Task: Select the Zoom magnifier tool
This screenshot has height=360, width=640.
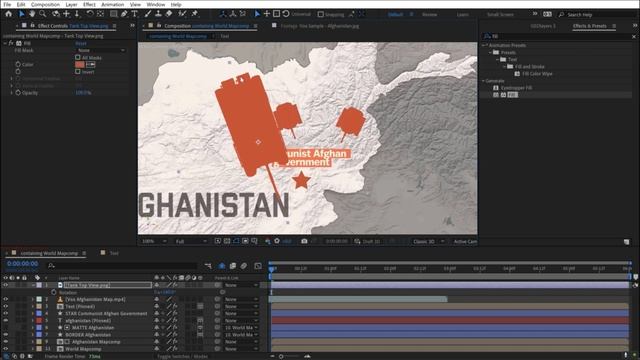Action: [42, 14]
